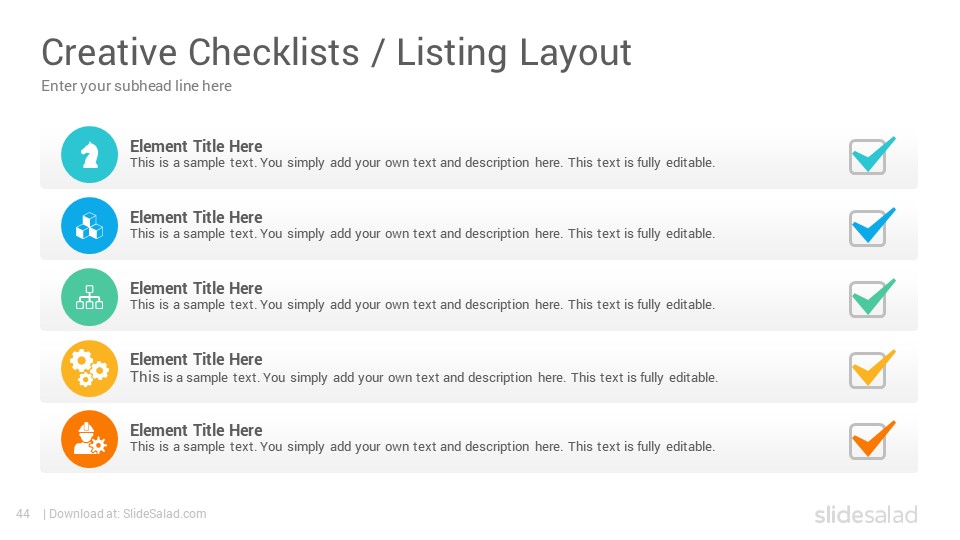Image resolution: width=960 pixels, height=540 pixels.
Task: Select the Creative Checklists / Listing Layout title
Action: pyautogui.click(x=336, y=52)
